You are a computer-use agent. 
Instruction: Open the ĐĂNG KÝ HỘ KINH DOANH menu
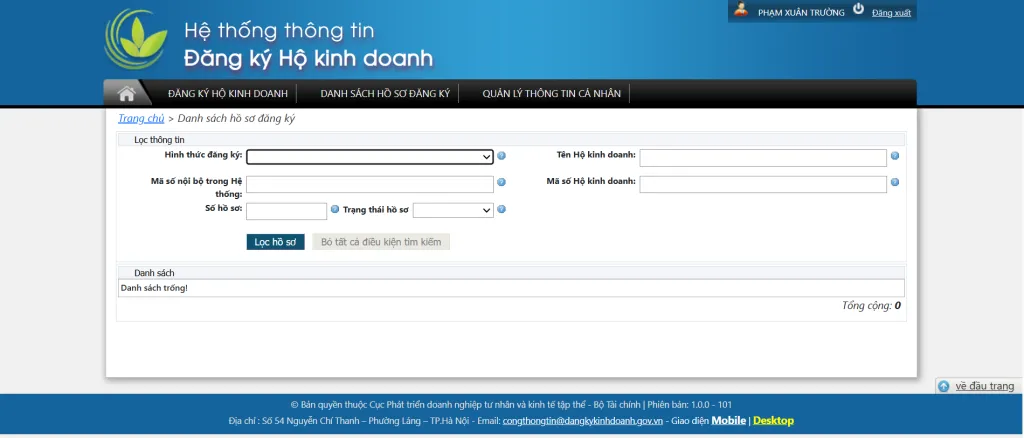(227, 93)
